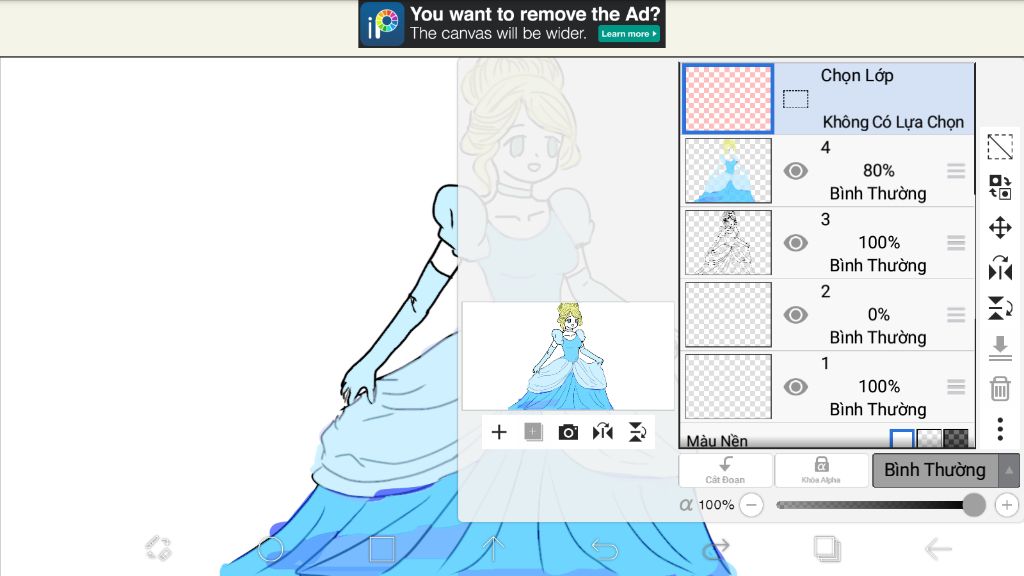The width and height of the screenshot is (1024, 576).
Task: Grab reorder handle of layer 4
Action: [956, 171]
